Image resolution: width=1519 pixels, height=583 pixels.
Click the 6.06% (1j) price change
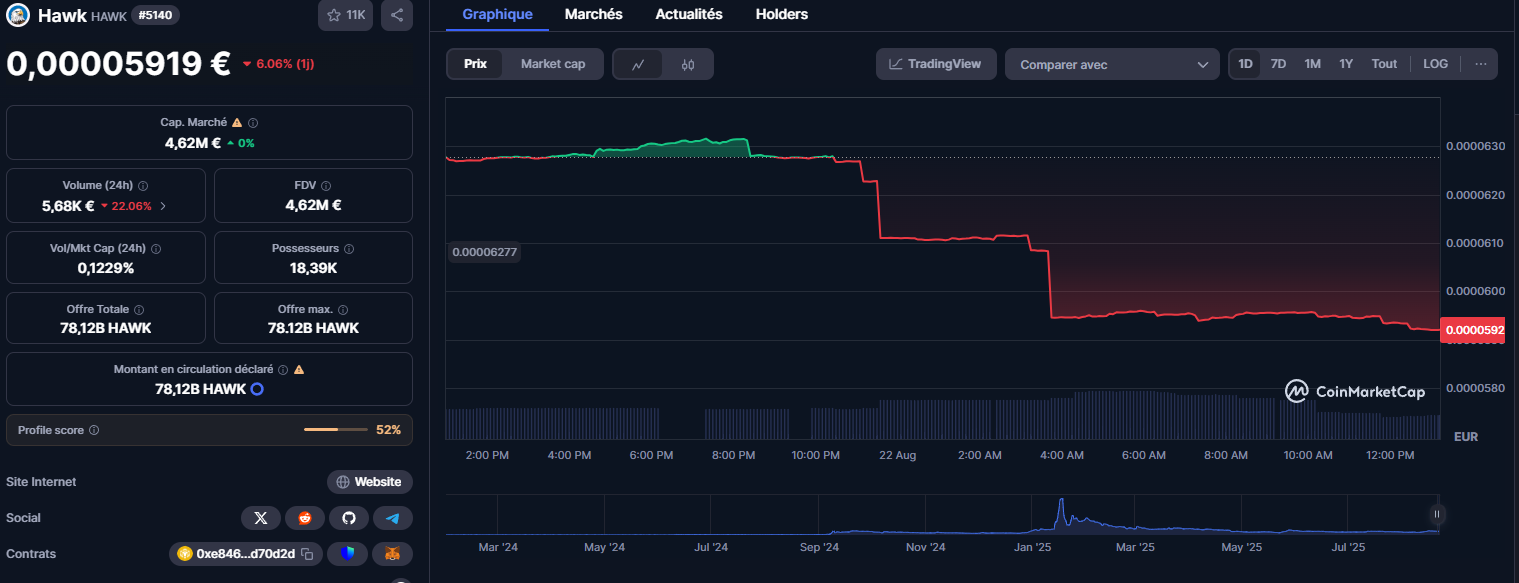279,64
